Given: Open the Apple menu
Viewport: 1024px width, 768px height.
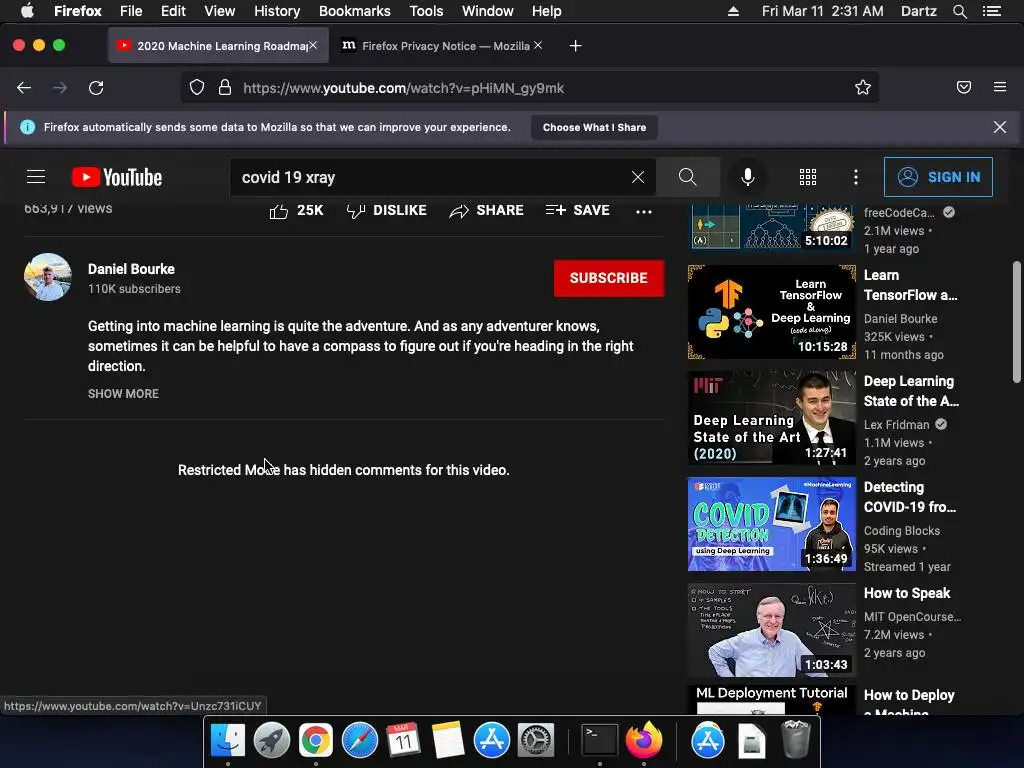Looking at the screenshot, I should (27, 11).
